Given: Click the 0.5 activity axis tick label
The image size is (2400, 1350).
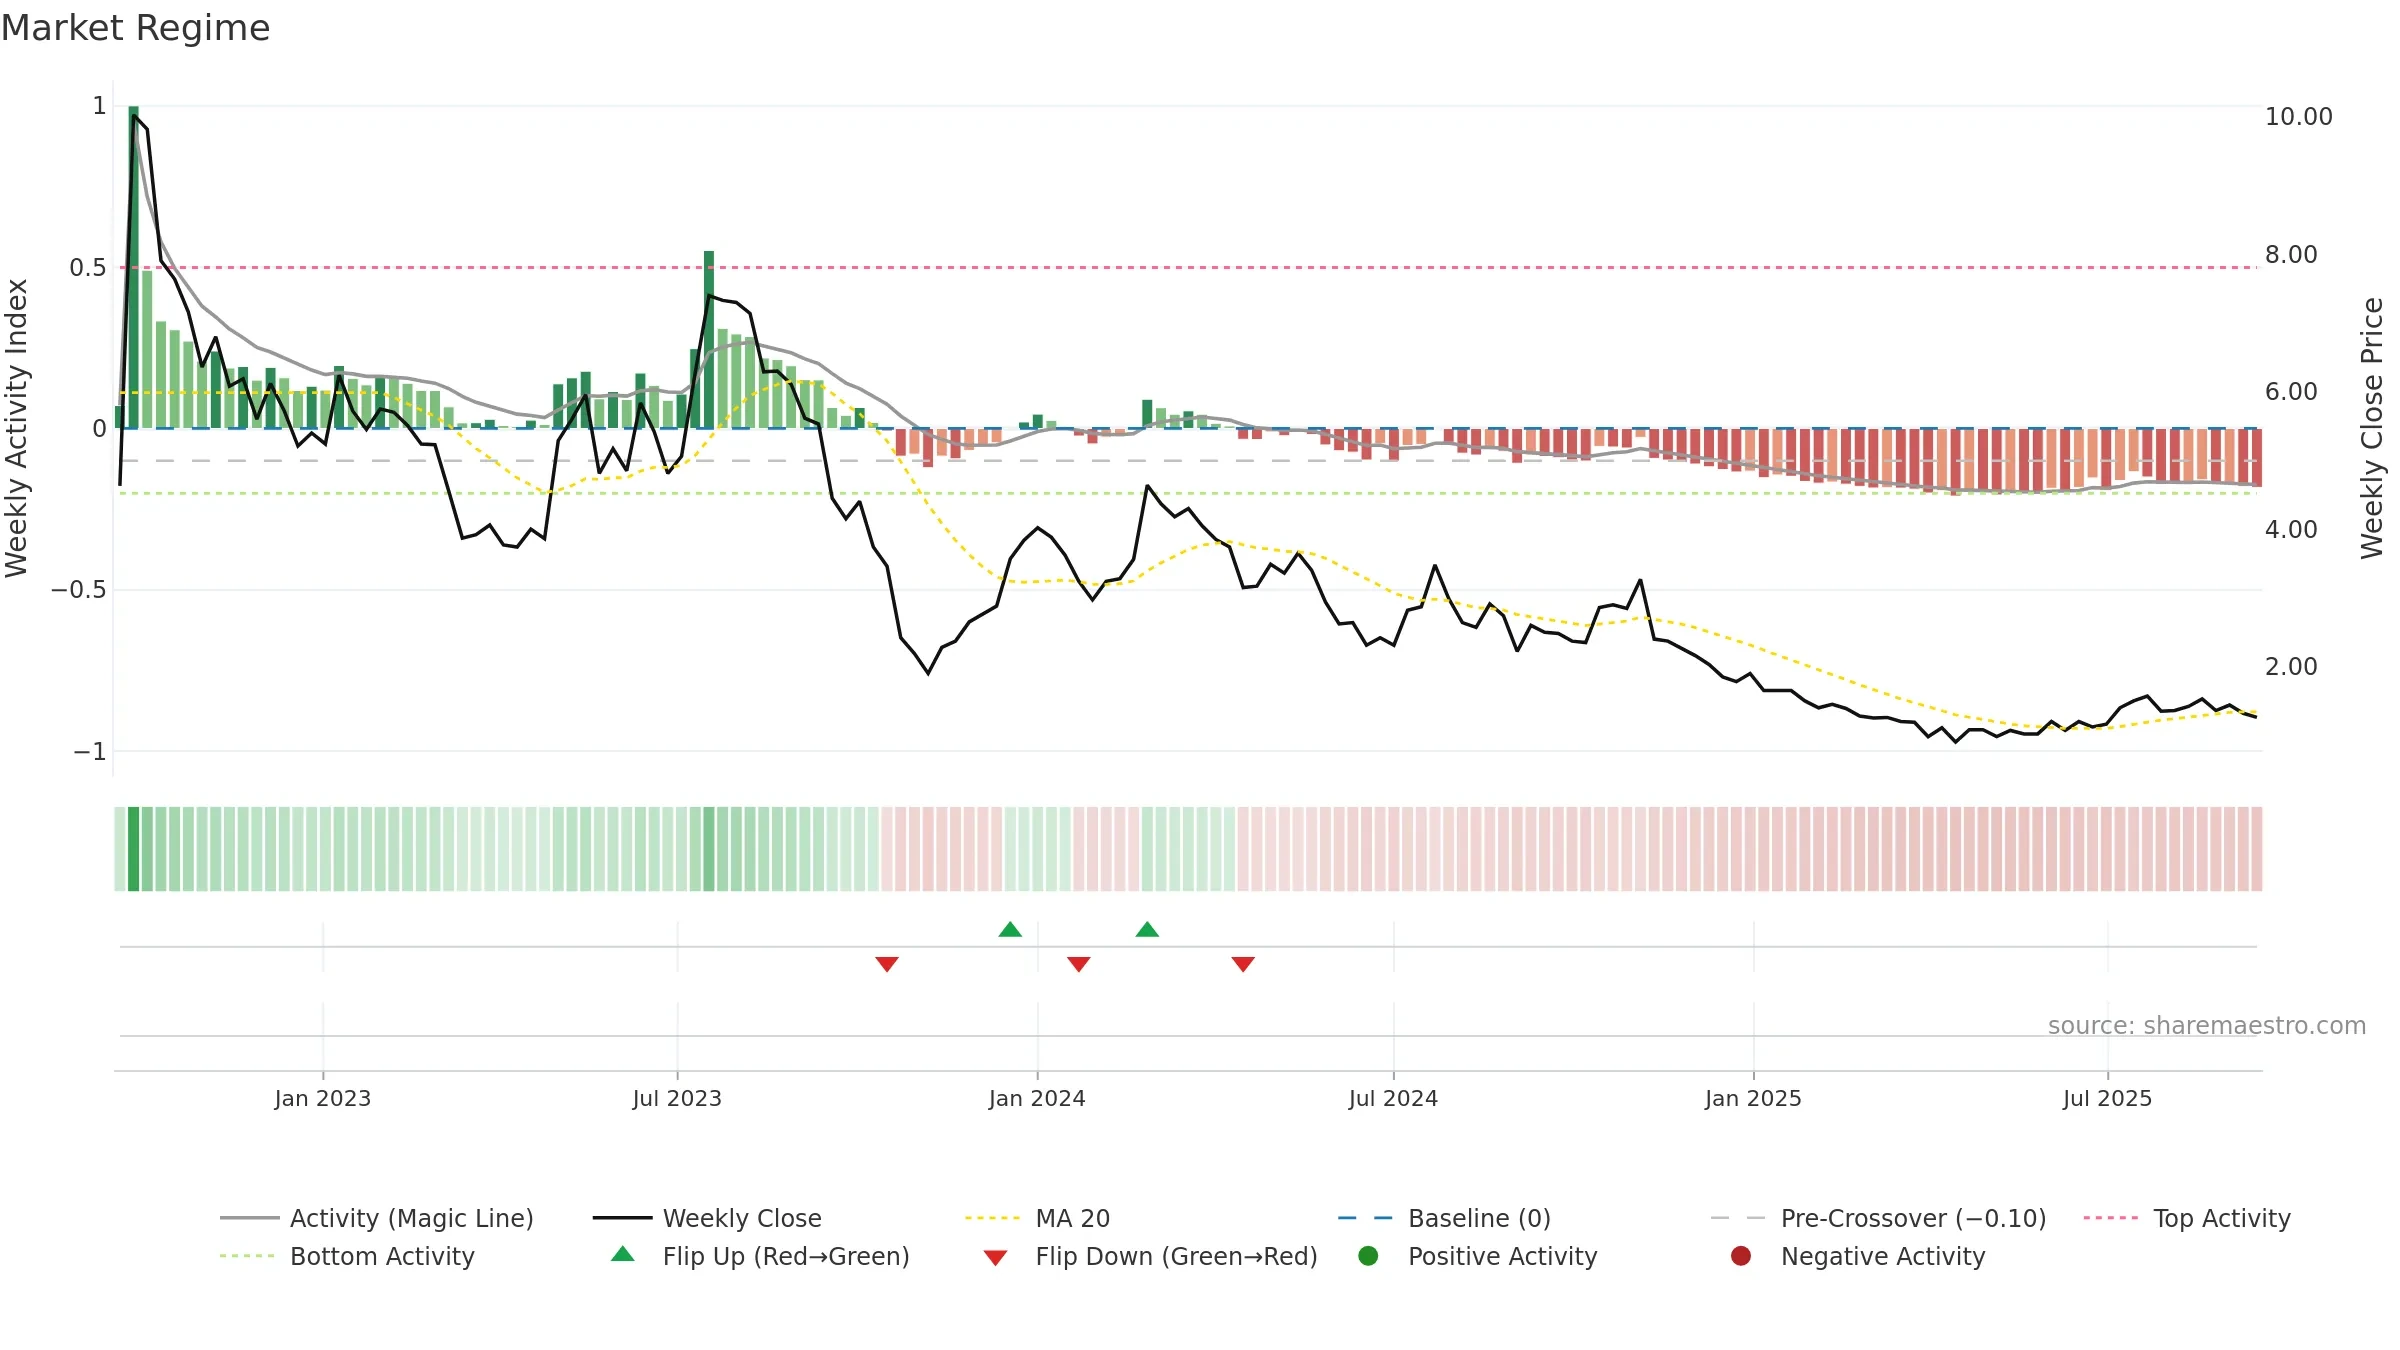Looking at the screenshot, I should click(88, 267).
